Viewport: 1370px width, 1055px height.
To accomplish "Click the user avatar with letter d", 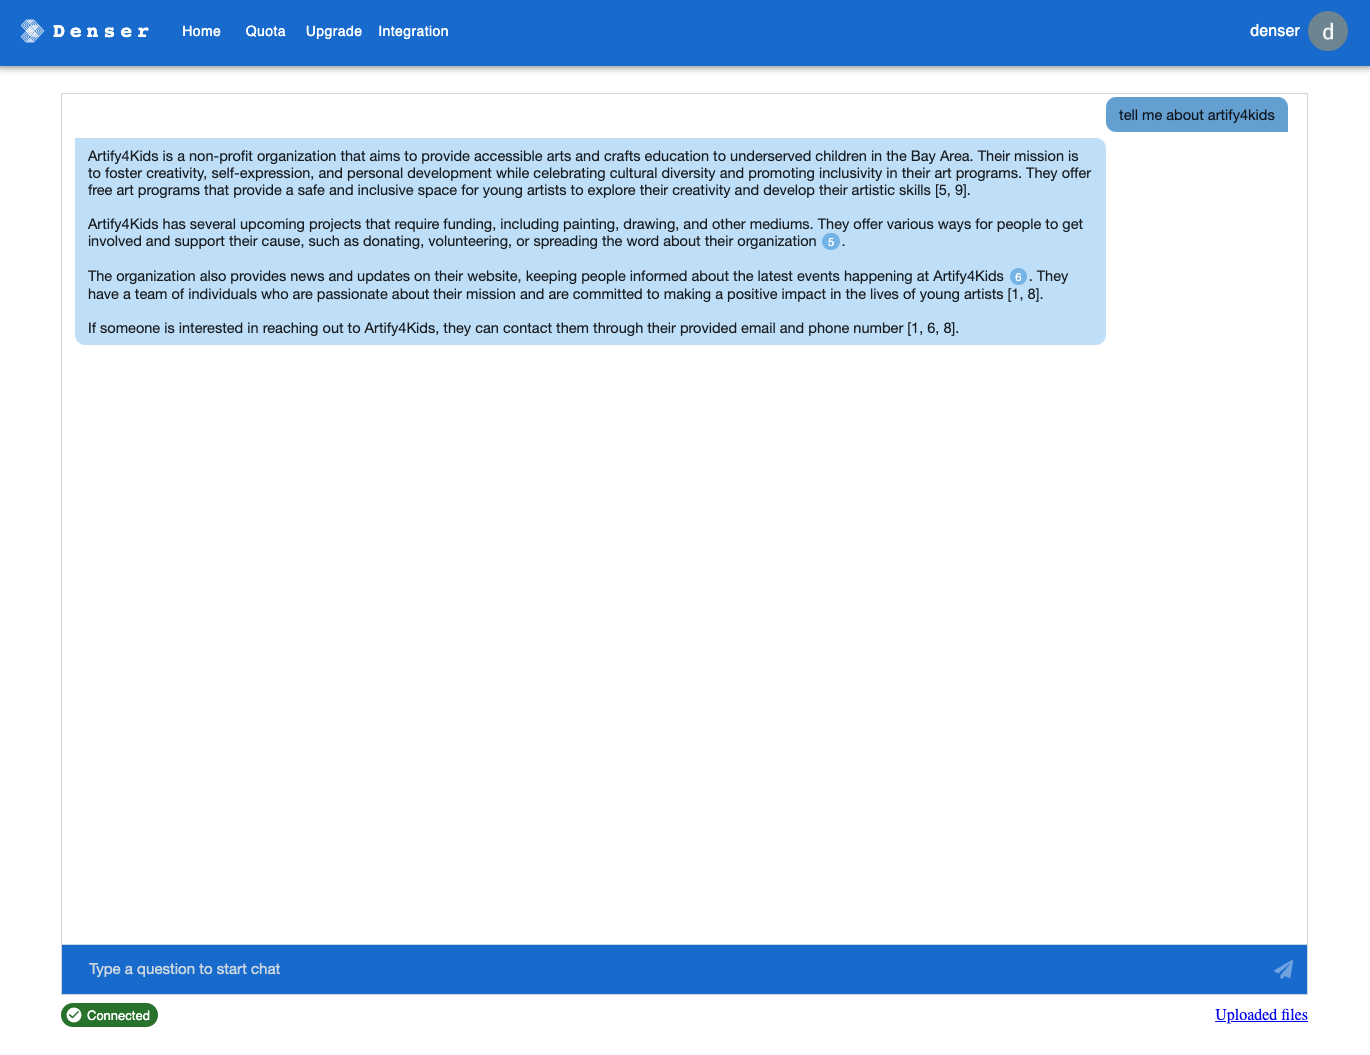I will tap(1328, 31).
